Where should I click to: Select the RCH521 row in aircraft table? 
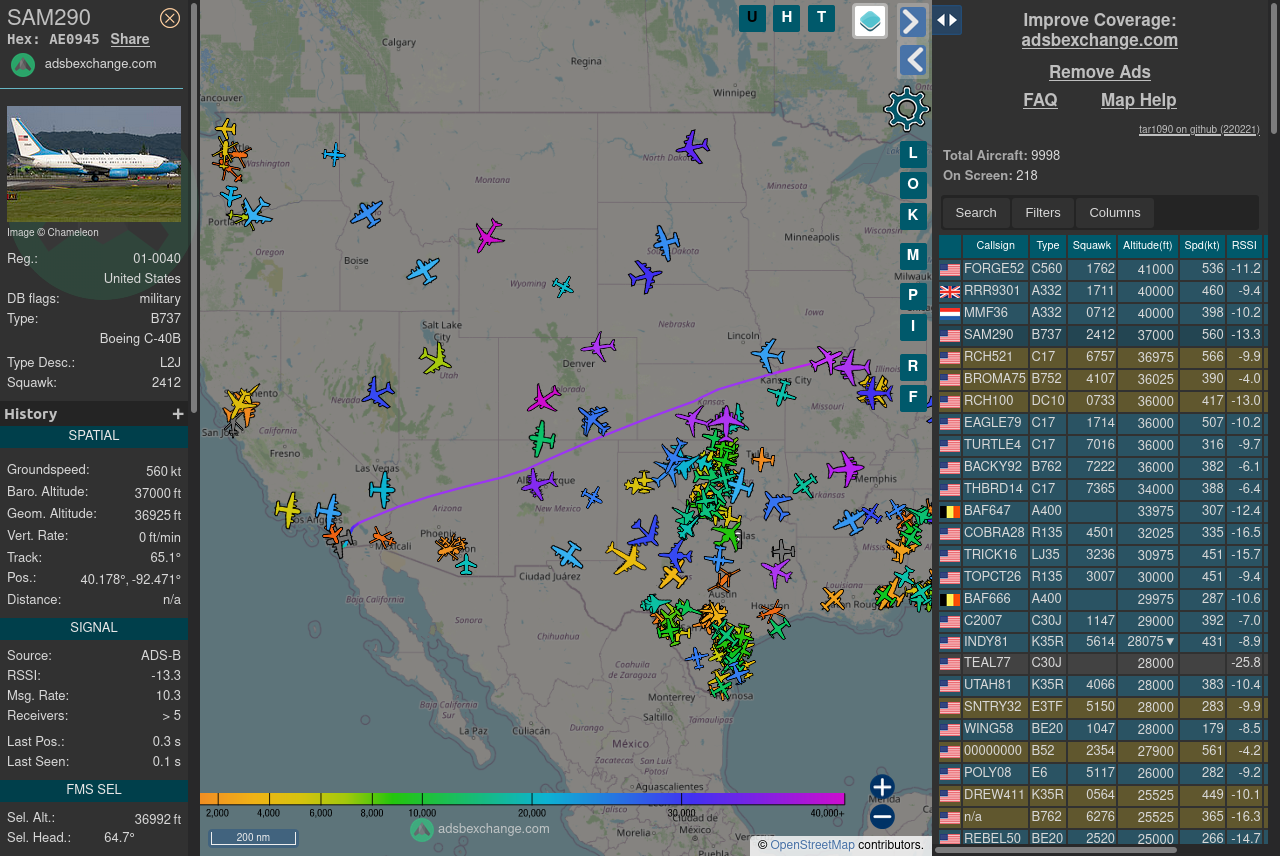pyautogui.click(x=1102, y=357)
